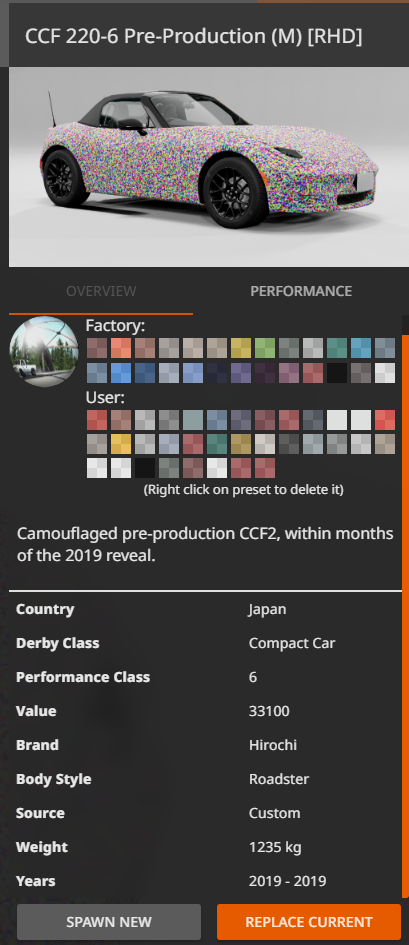Click the camouflaged roadster preview image
This screenshot has height=945, width=409.
208,166
